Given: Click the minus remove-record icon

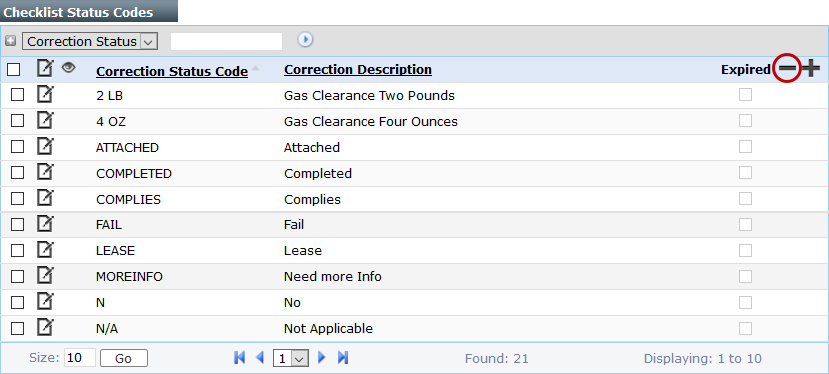Looking at the screenshot, I should (x=787, y=69).
